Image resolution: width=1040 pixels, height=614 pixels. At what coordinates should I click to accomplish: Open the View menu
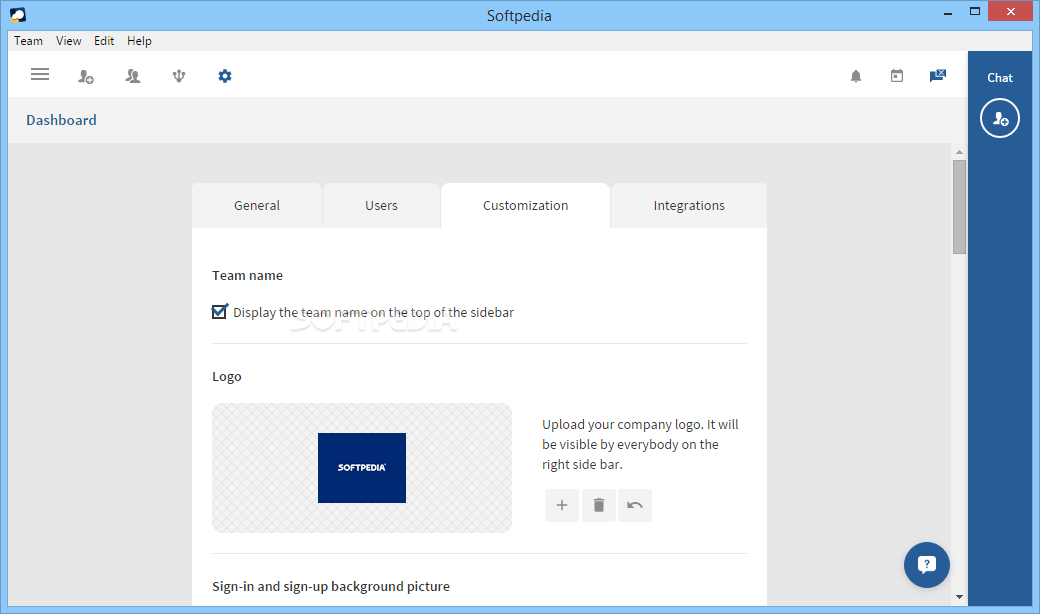68,41
